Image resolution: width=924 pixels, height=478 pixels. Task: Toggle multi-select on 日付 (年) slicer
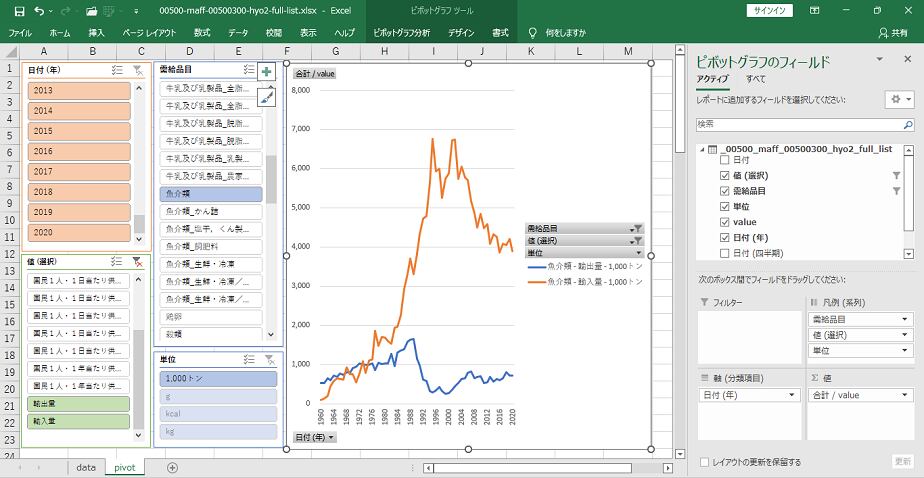pyautogui.click(x=118, y=70)
